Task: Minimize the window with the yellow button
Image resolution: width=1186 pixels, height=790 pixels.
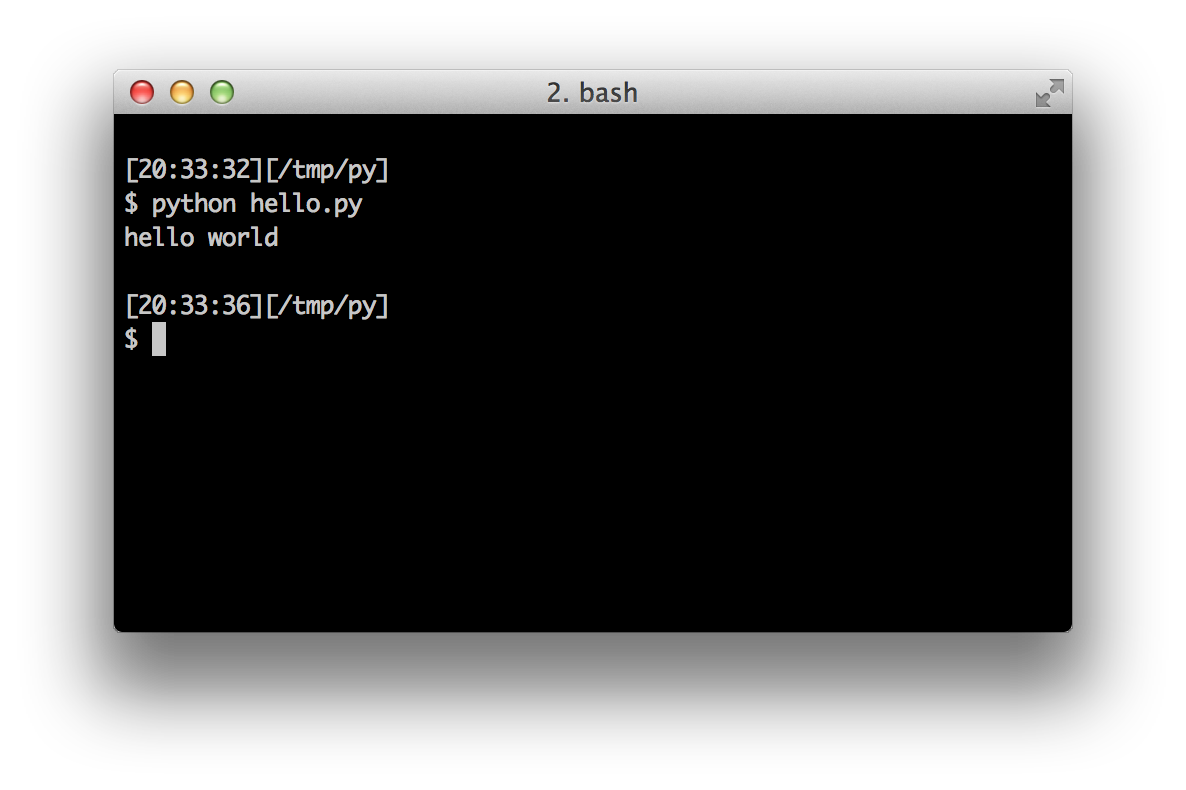Action: [182, 93]
